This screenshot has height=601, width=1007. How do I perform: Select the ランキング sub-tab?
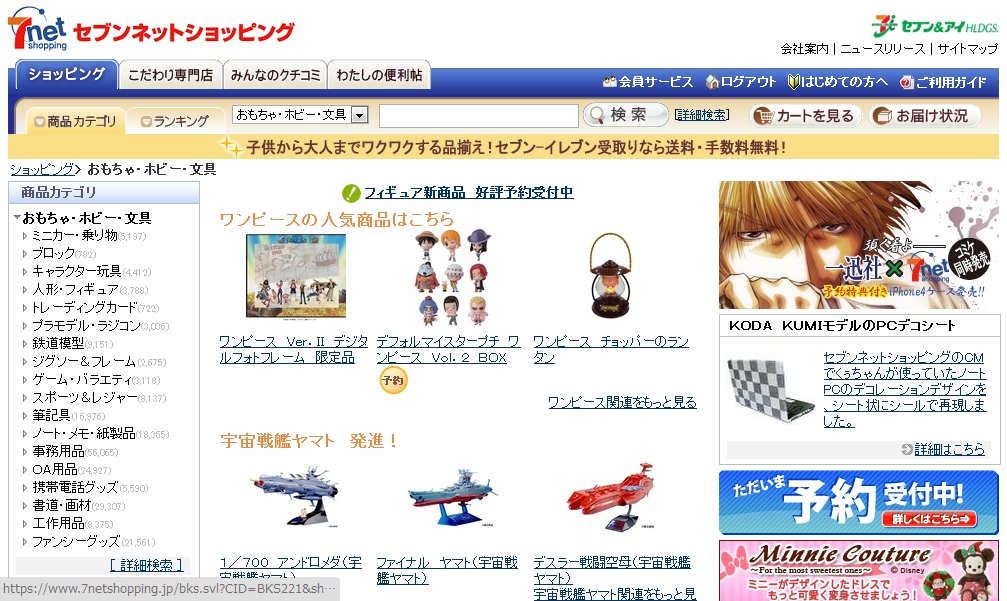point(175,121)
